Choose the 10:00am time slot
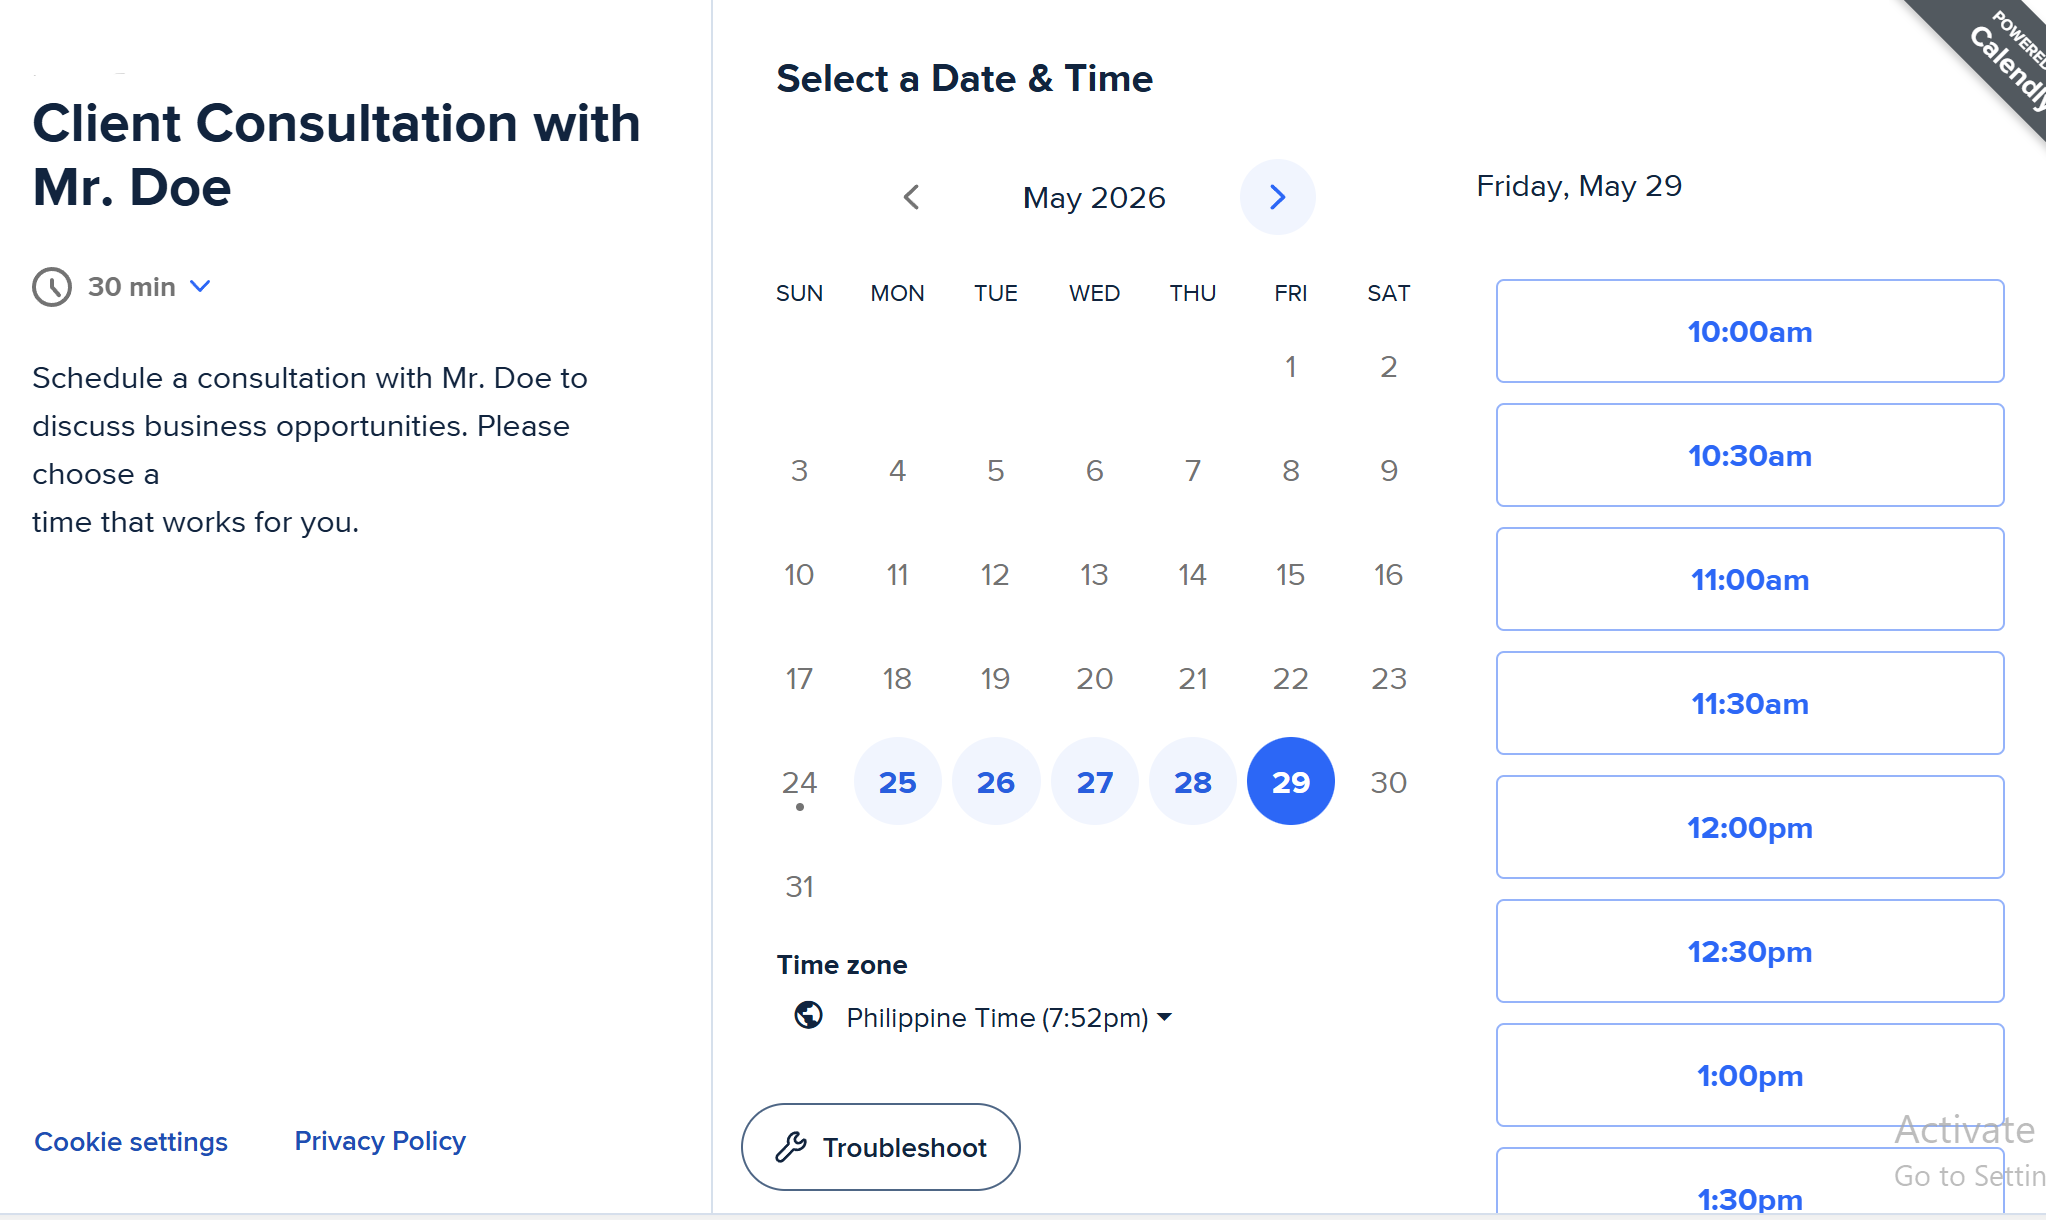 1750,331
